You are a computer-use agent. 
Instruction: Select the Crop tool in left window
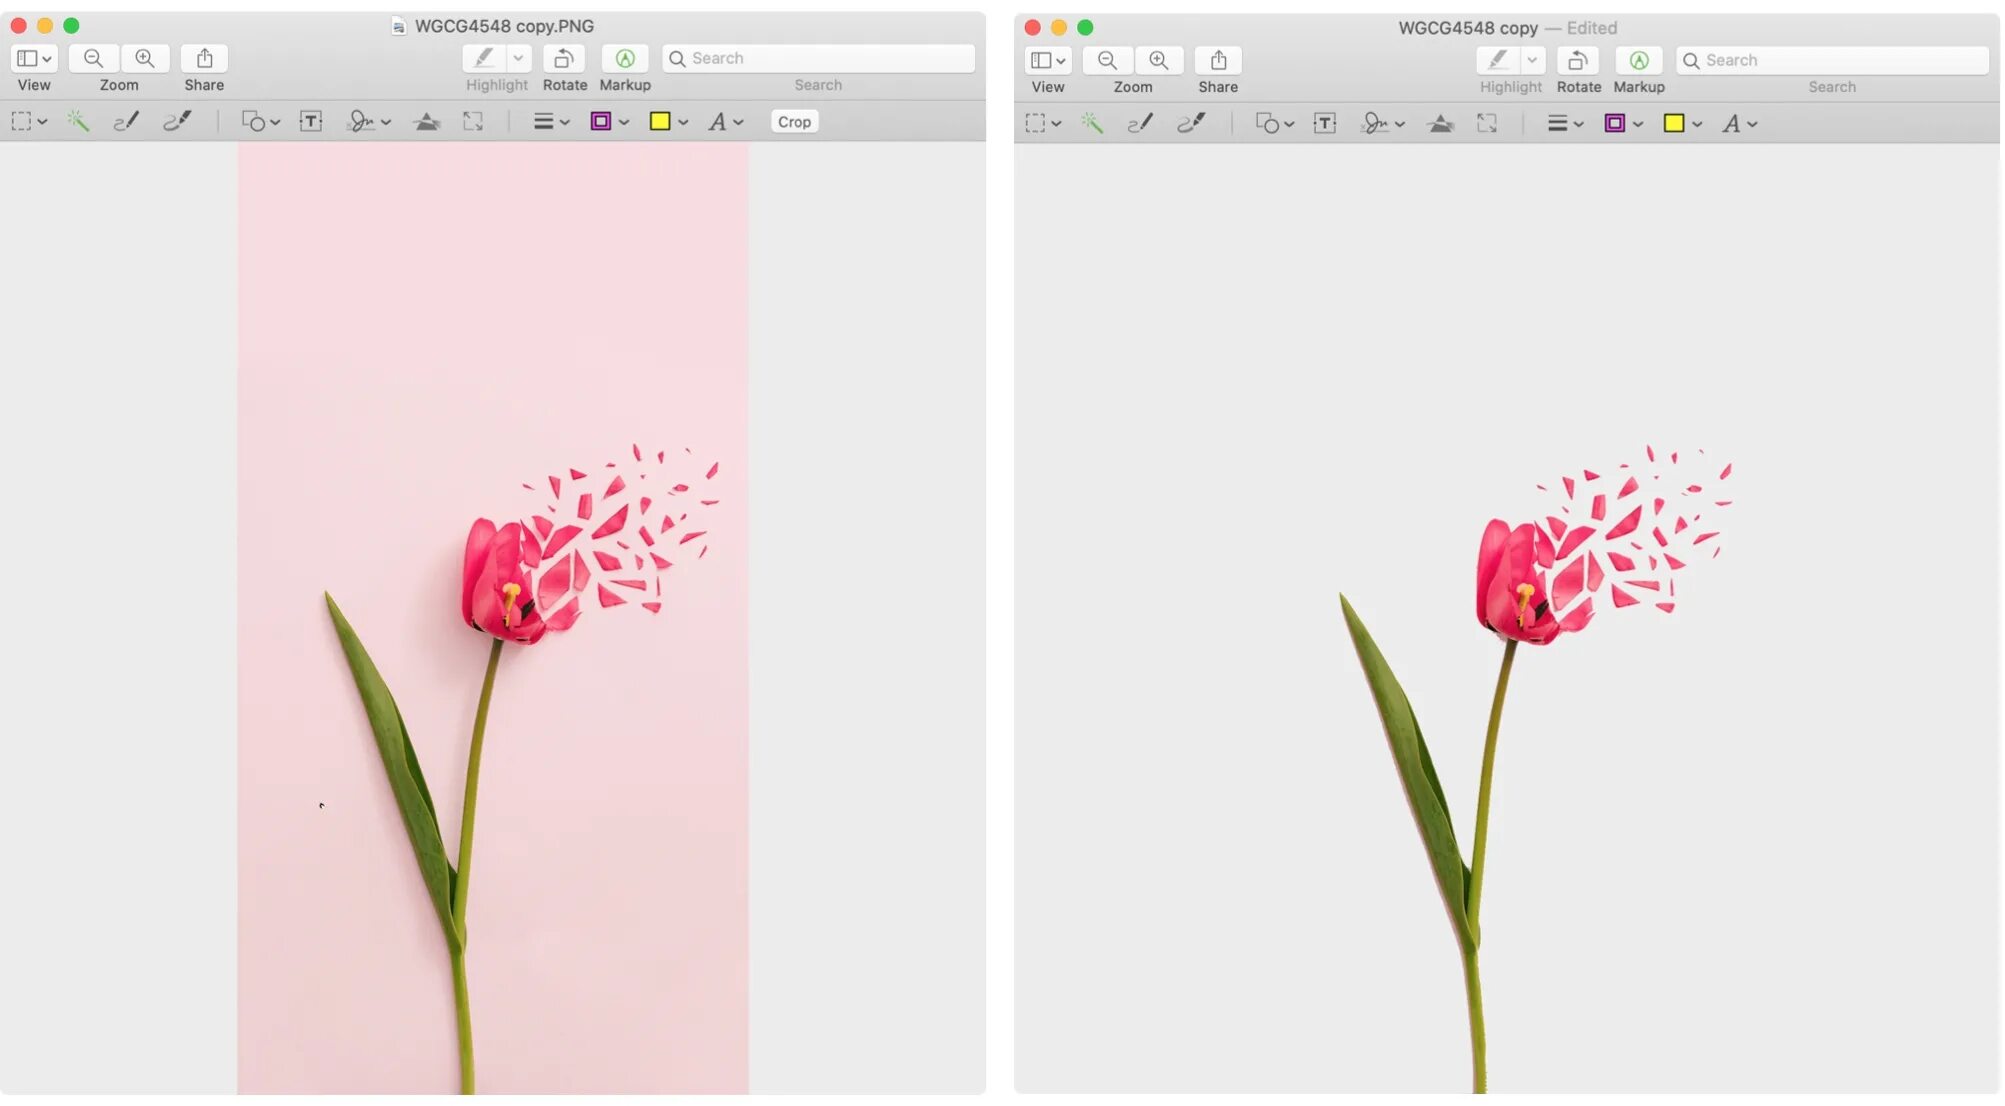(x=794, y=123)
